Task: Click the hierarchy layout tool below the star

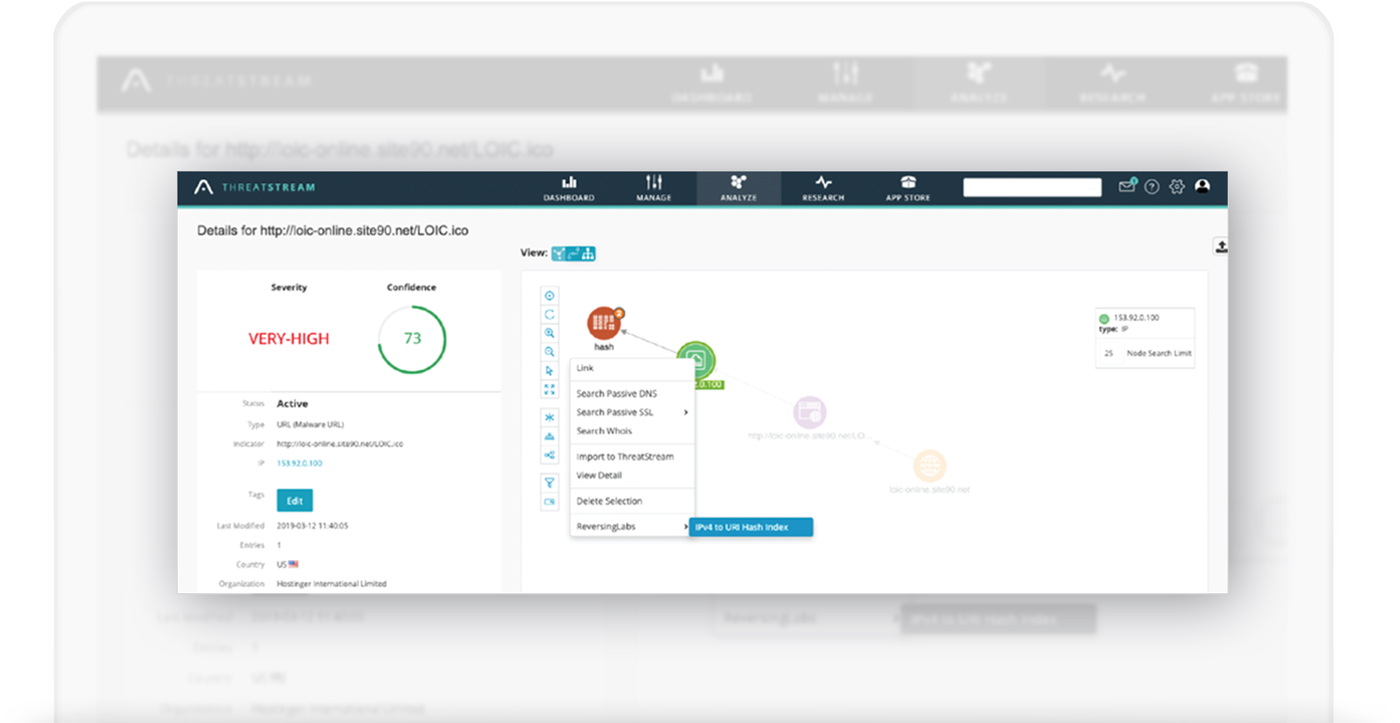Action: click(x=549, y=436)
